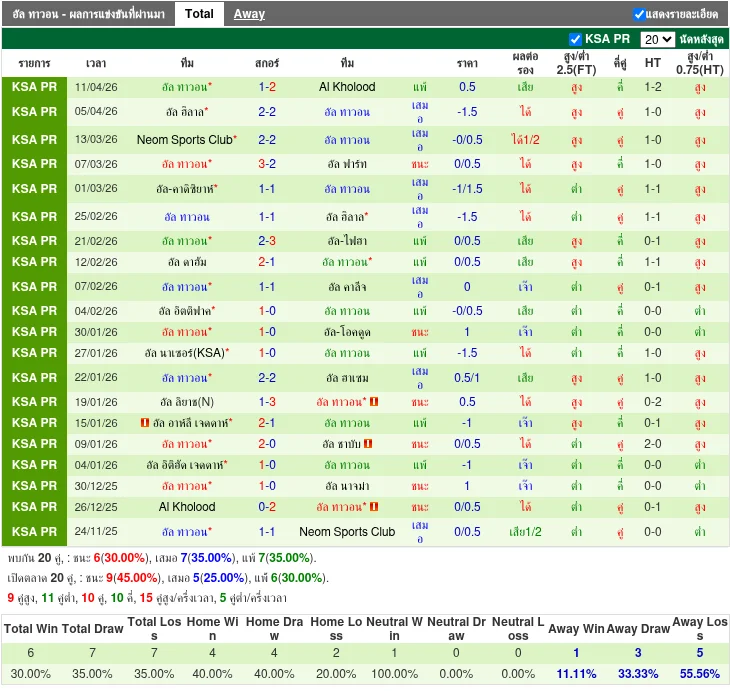Open the match count dropdown showing 20
730x691 pixels.
[x=657, y=39]
